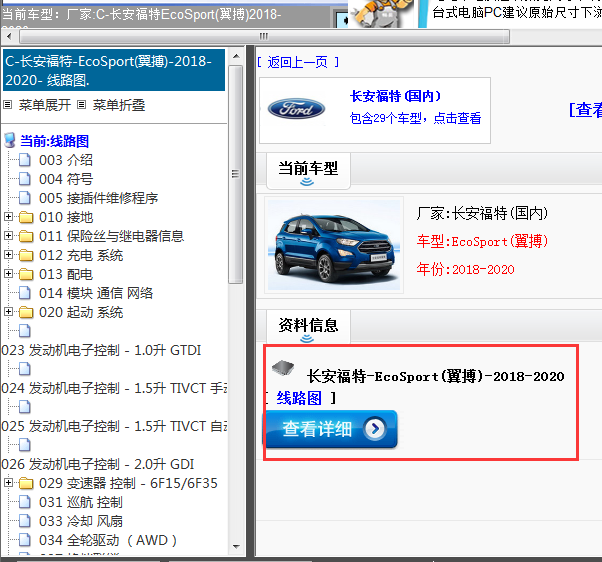The image size is (602, 562).
Task: Select 025 发动机电子控制 - 1.5升 TIVCT 自动 entry
Action: [x=114, y=426]
